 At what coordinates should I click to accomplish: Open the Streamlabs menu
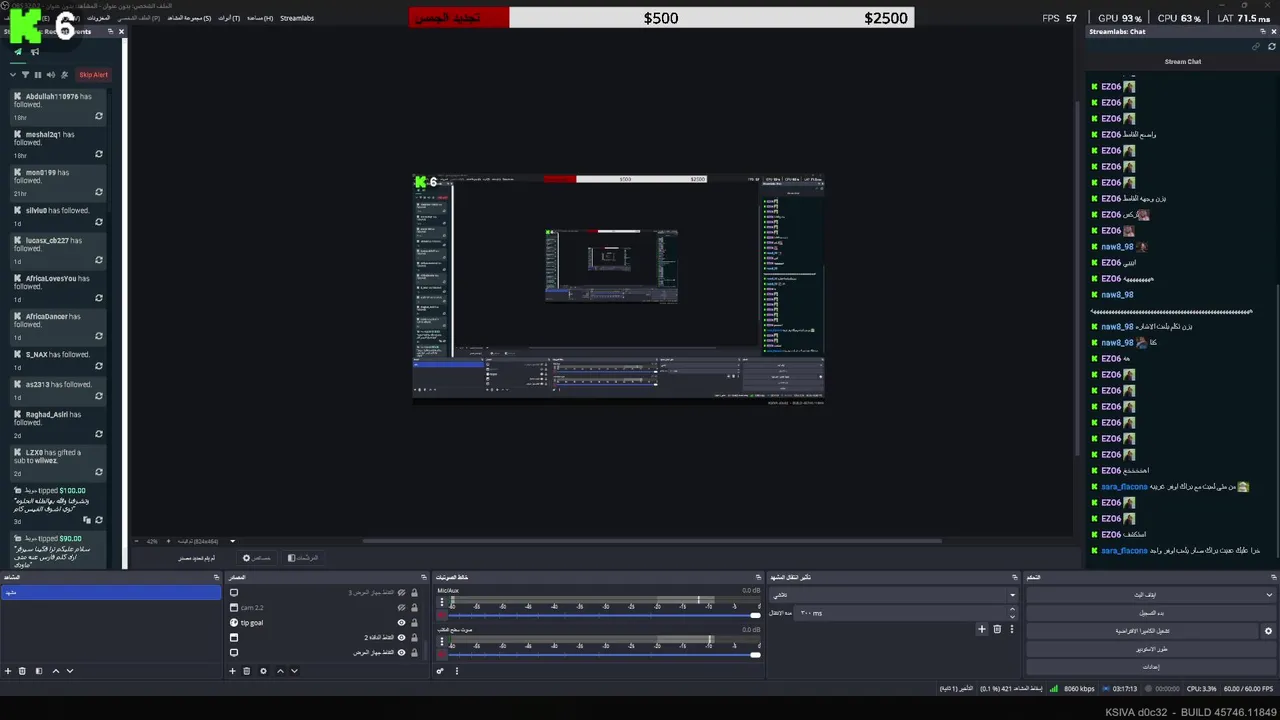pyautogui.click(x=297, y=18)
